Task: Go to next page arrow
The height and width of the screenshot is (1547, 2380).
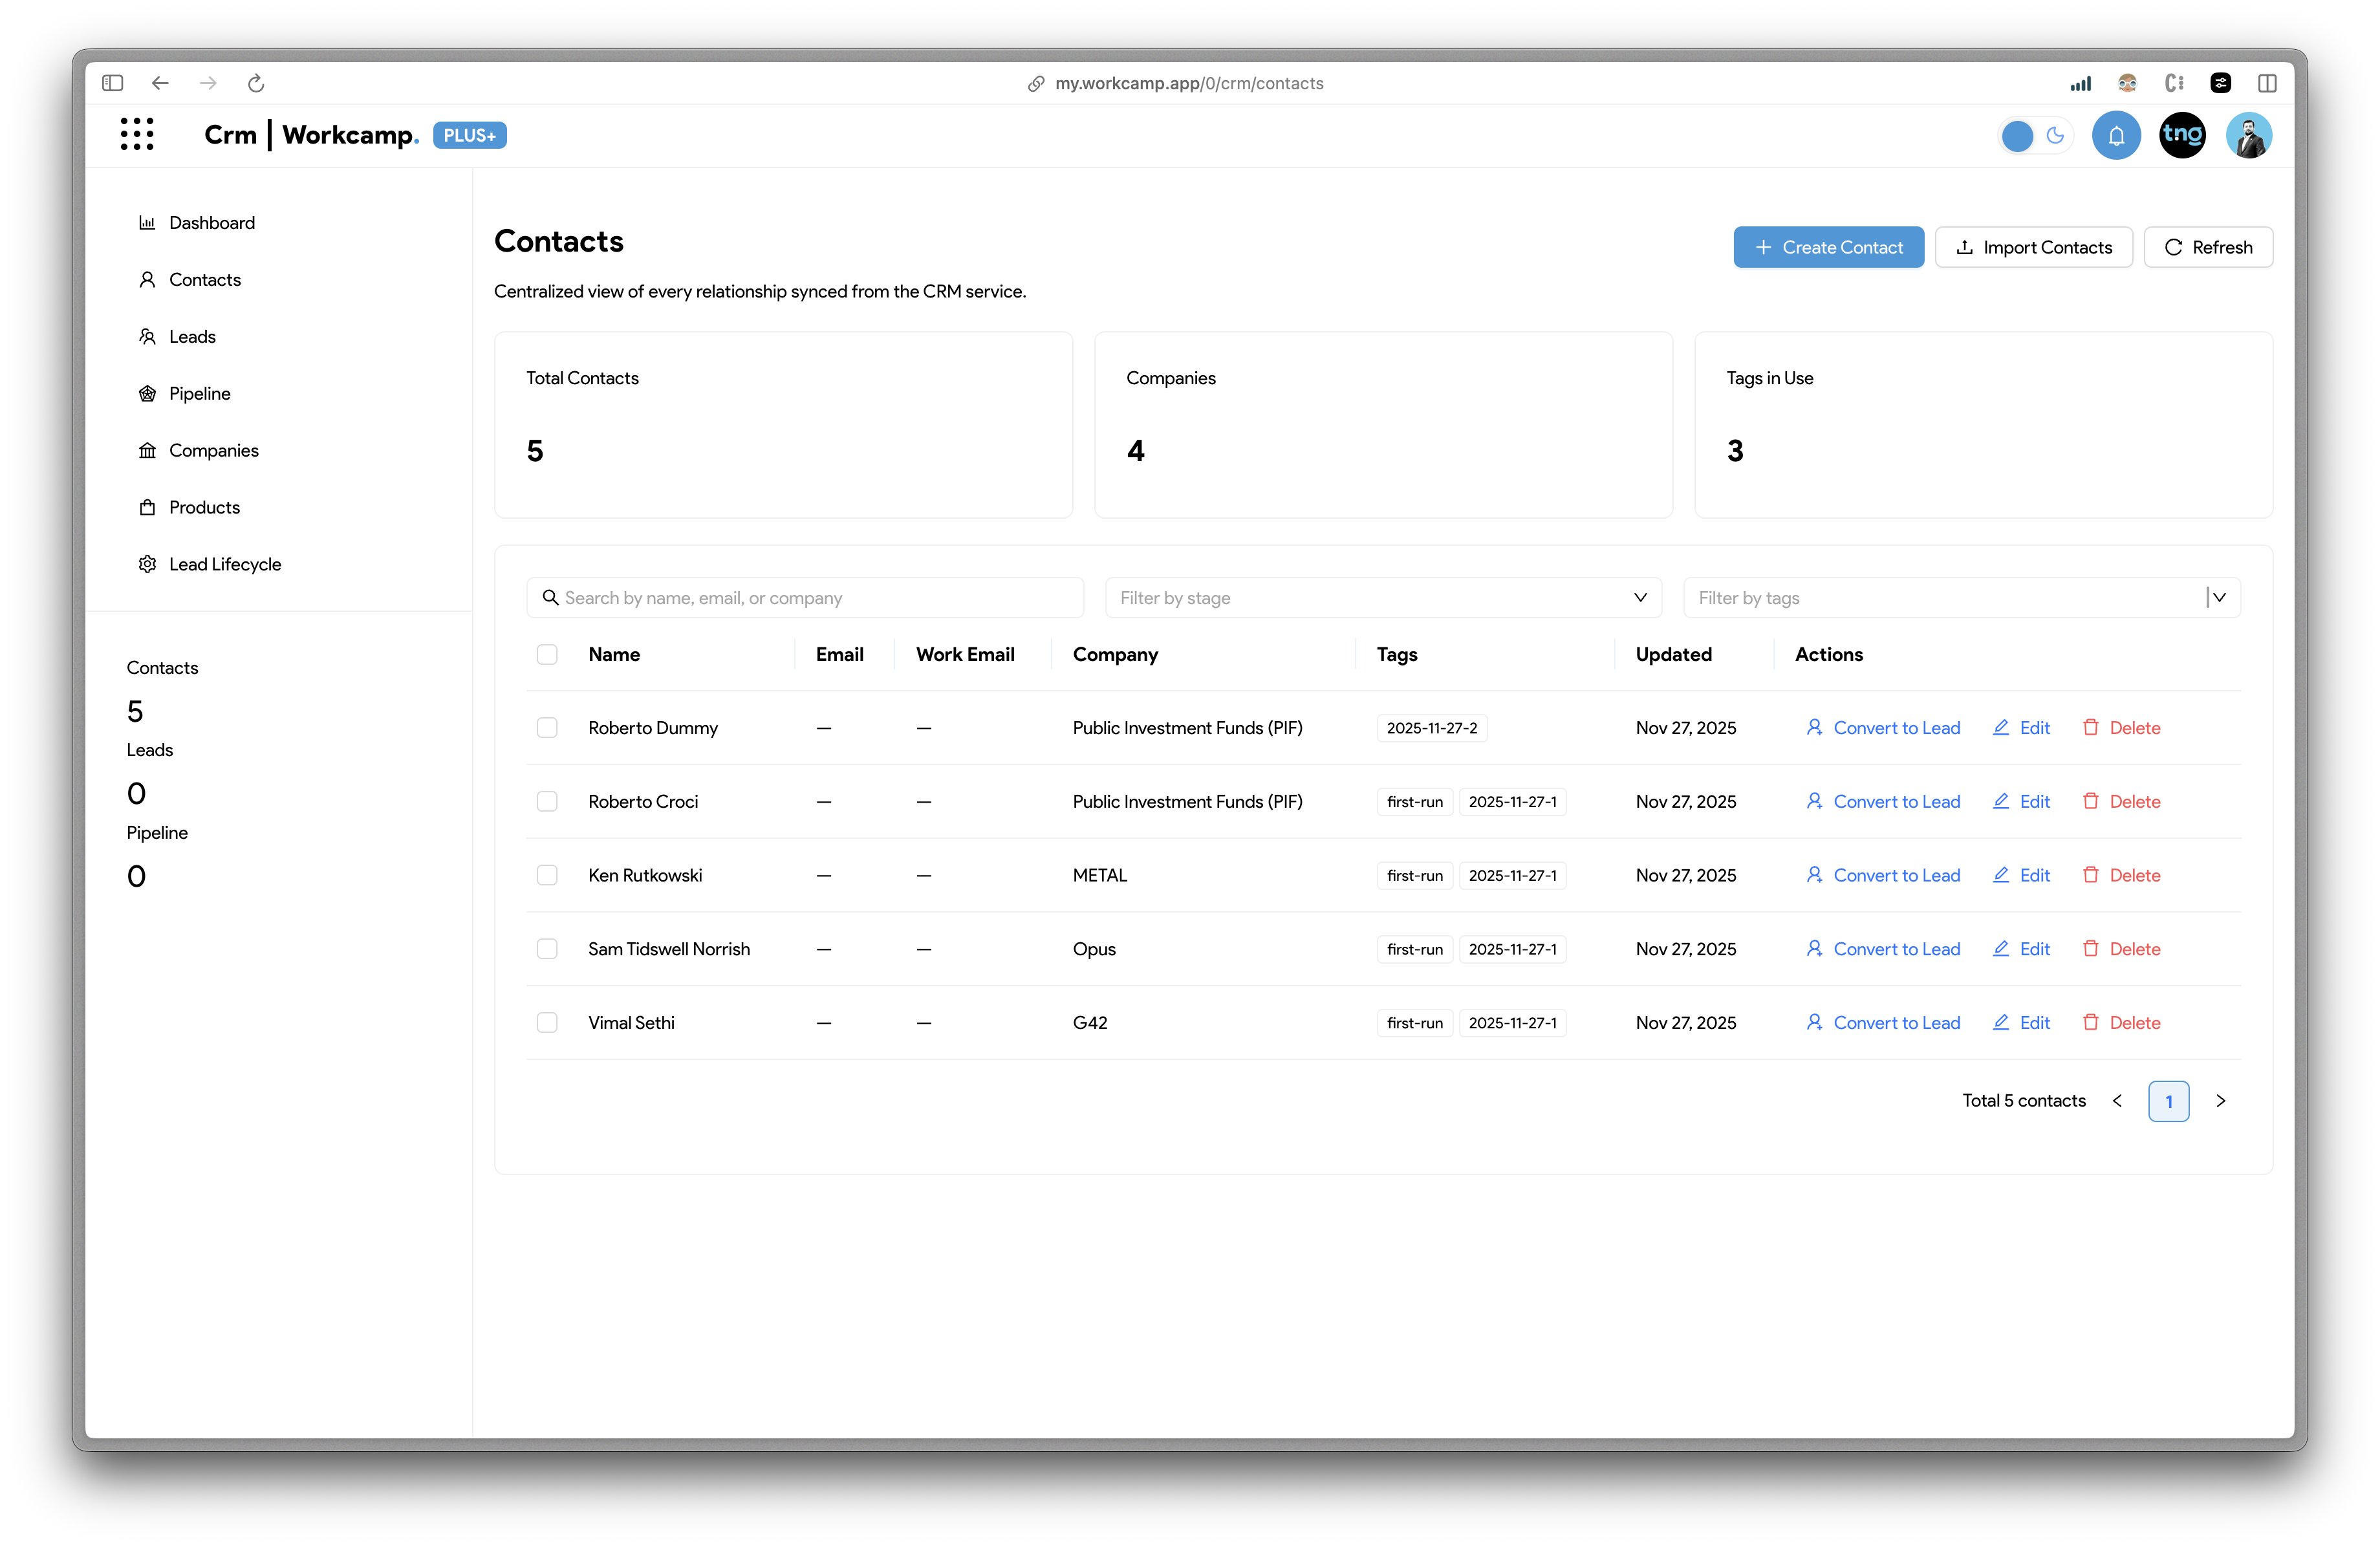Action: point(2220,1100)
